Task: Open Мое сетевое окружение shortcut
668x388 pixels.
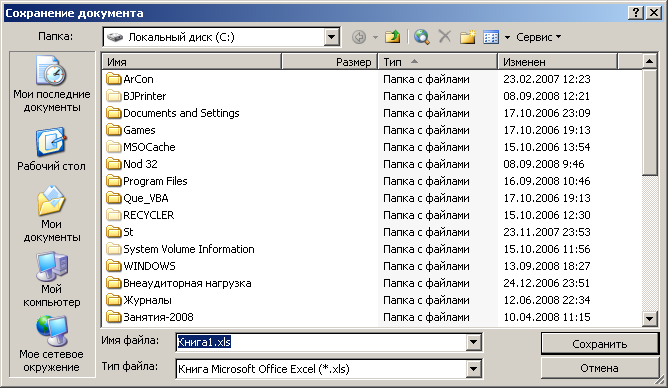Action: (52, 344)
